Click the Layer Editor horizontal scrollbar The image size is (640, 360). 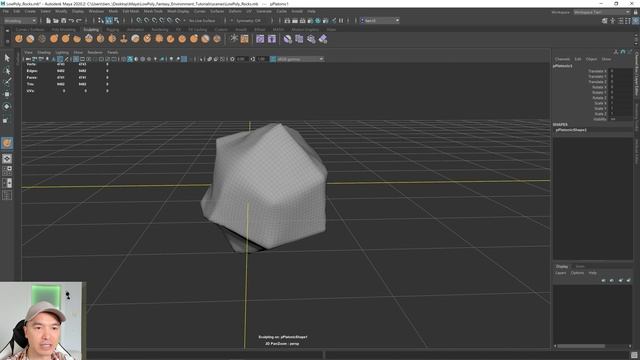pyautogui.click(x=581, y=346)
